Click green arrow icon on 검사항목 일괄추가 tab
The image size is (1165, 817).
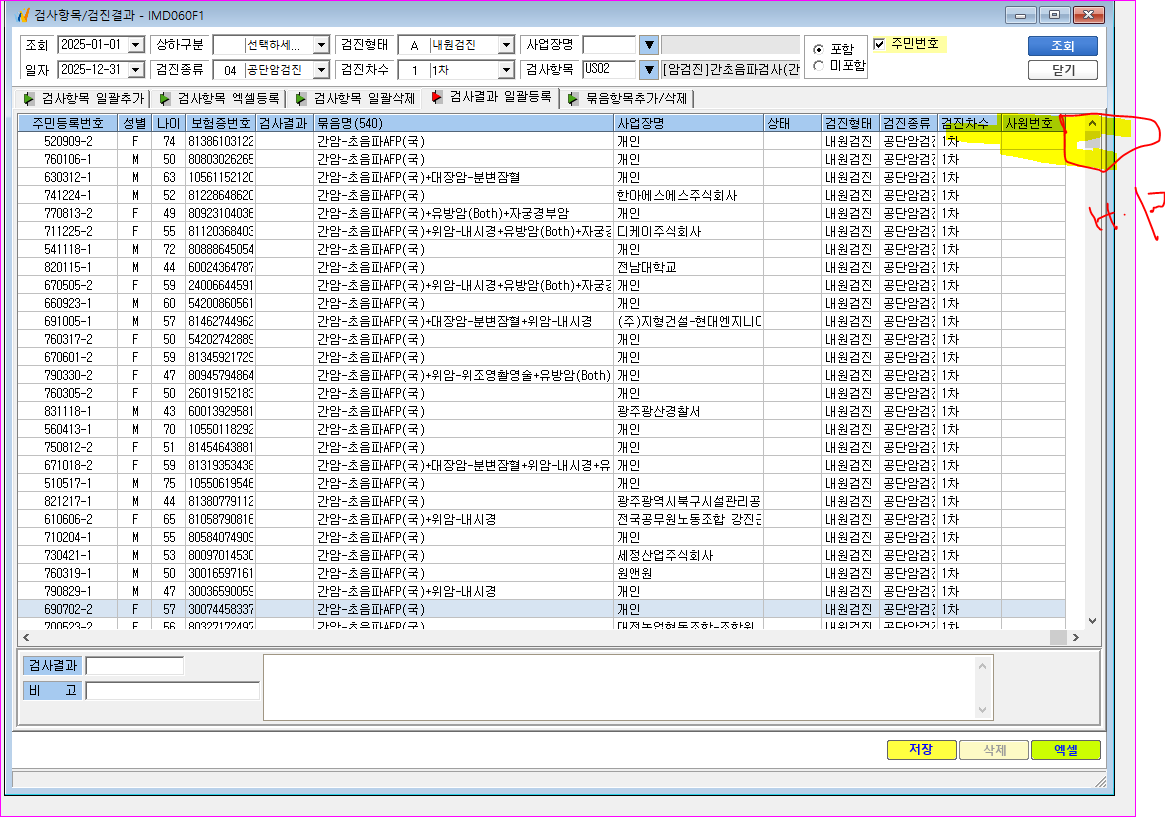pyautogui.click(x=29, y=99)
